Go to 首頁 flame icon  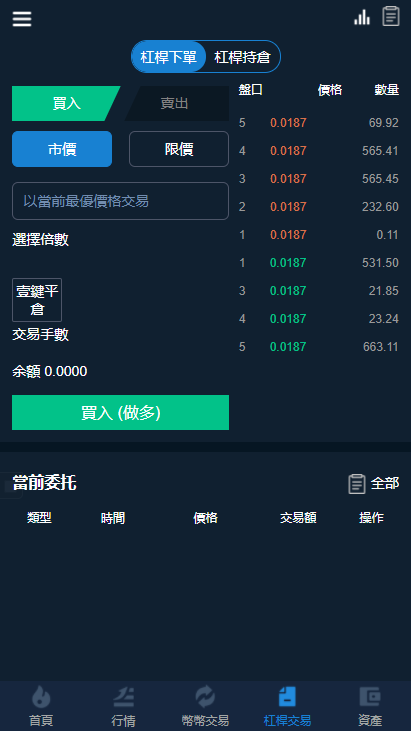click(41, 698)
